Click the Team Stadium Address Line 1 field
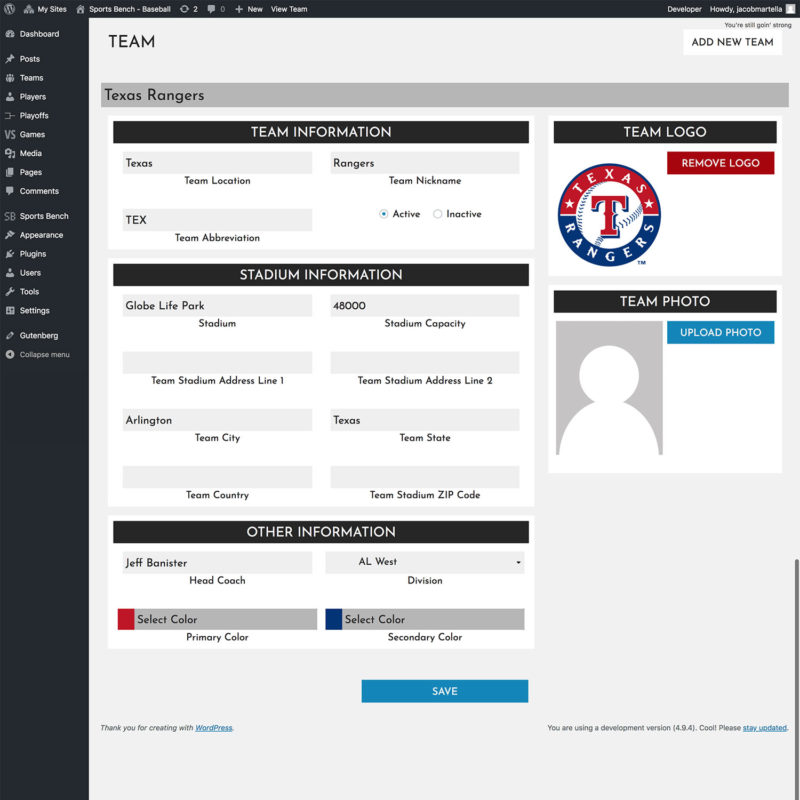 coord(217,363)
